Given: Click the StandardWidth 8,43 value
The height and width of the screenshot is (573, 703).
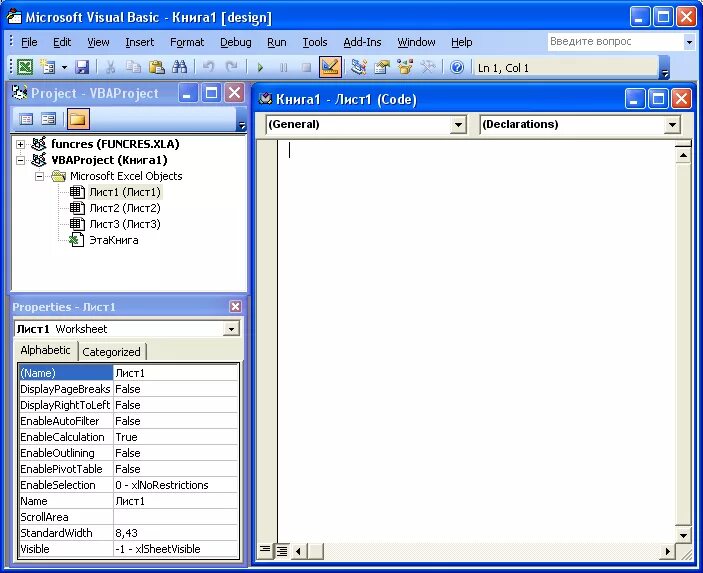Looking at the screenshot, I should [x=175, y=533].
